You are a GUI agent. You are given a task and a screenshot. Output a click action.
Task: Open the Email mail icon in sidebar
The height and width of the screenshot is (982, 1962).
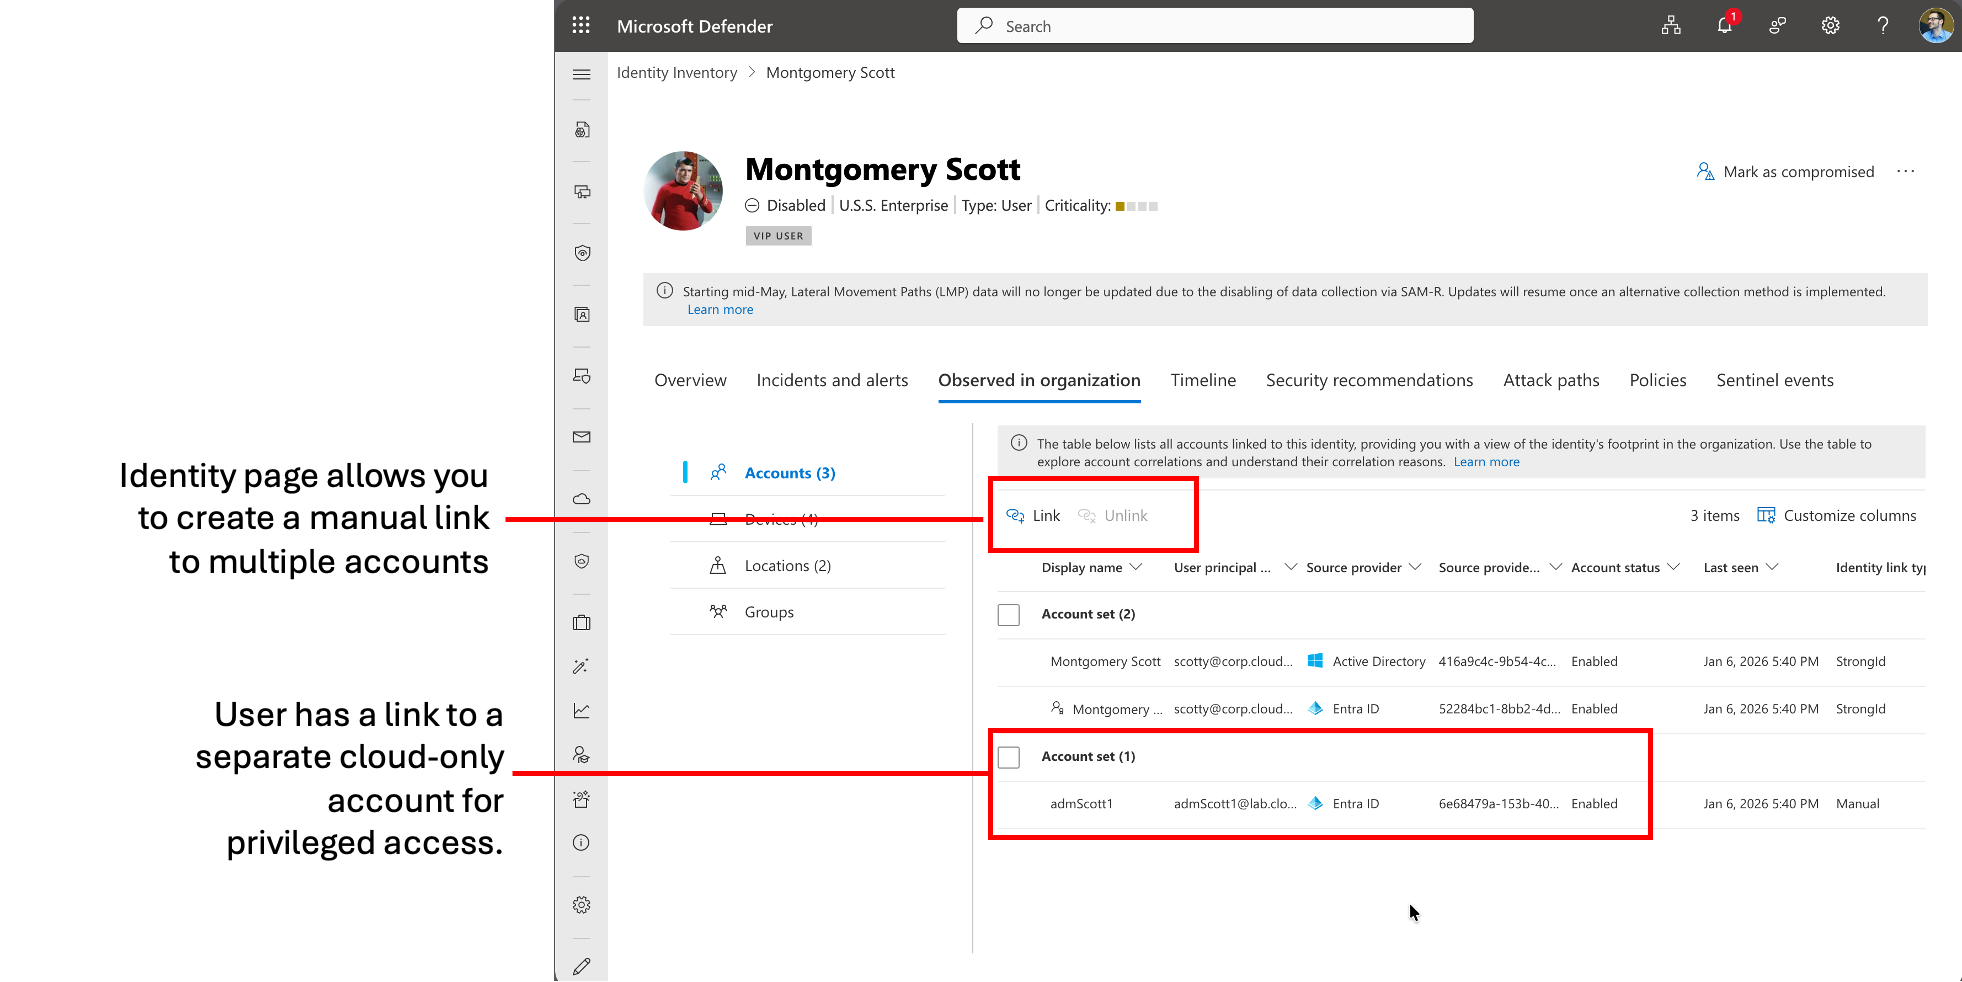tap(582, 437)
